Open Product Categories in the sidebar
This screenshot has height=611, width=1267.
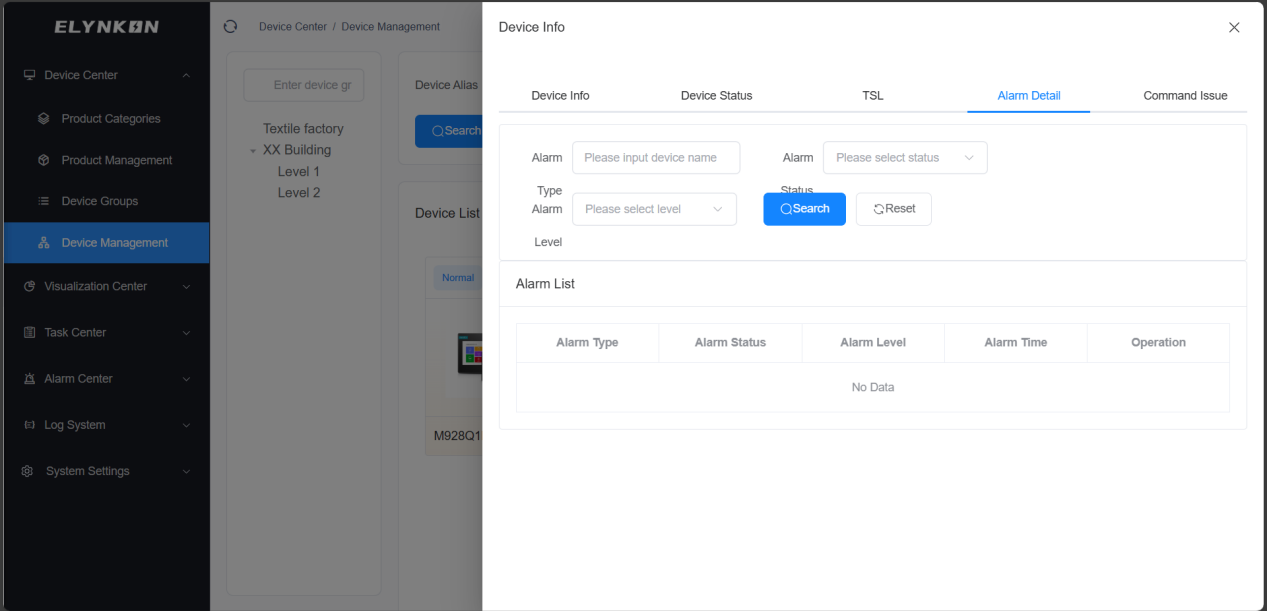[105, 118]
